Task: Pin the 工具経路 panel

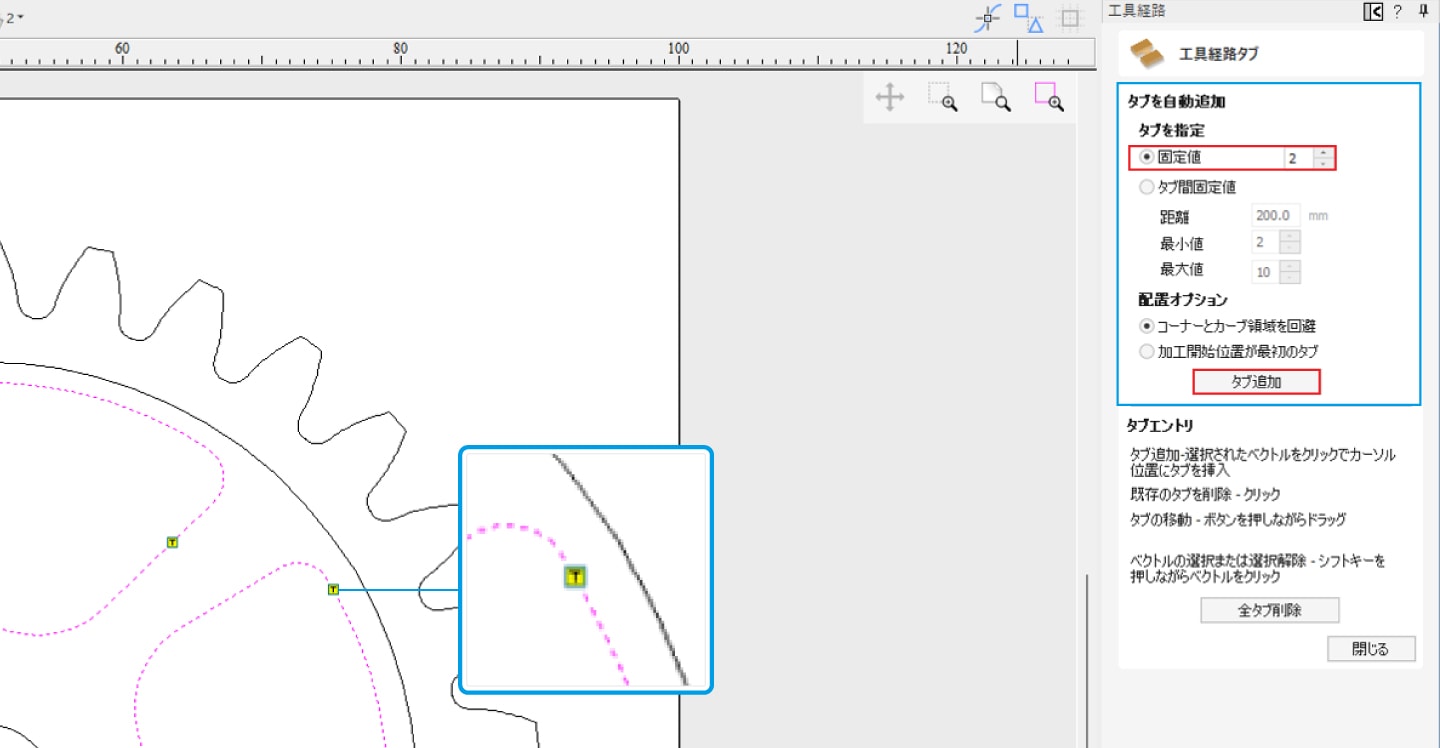Action: coord(1423,12)
